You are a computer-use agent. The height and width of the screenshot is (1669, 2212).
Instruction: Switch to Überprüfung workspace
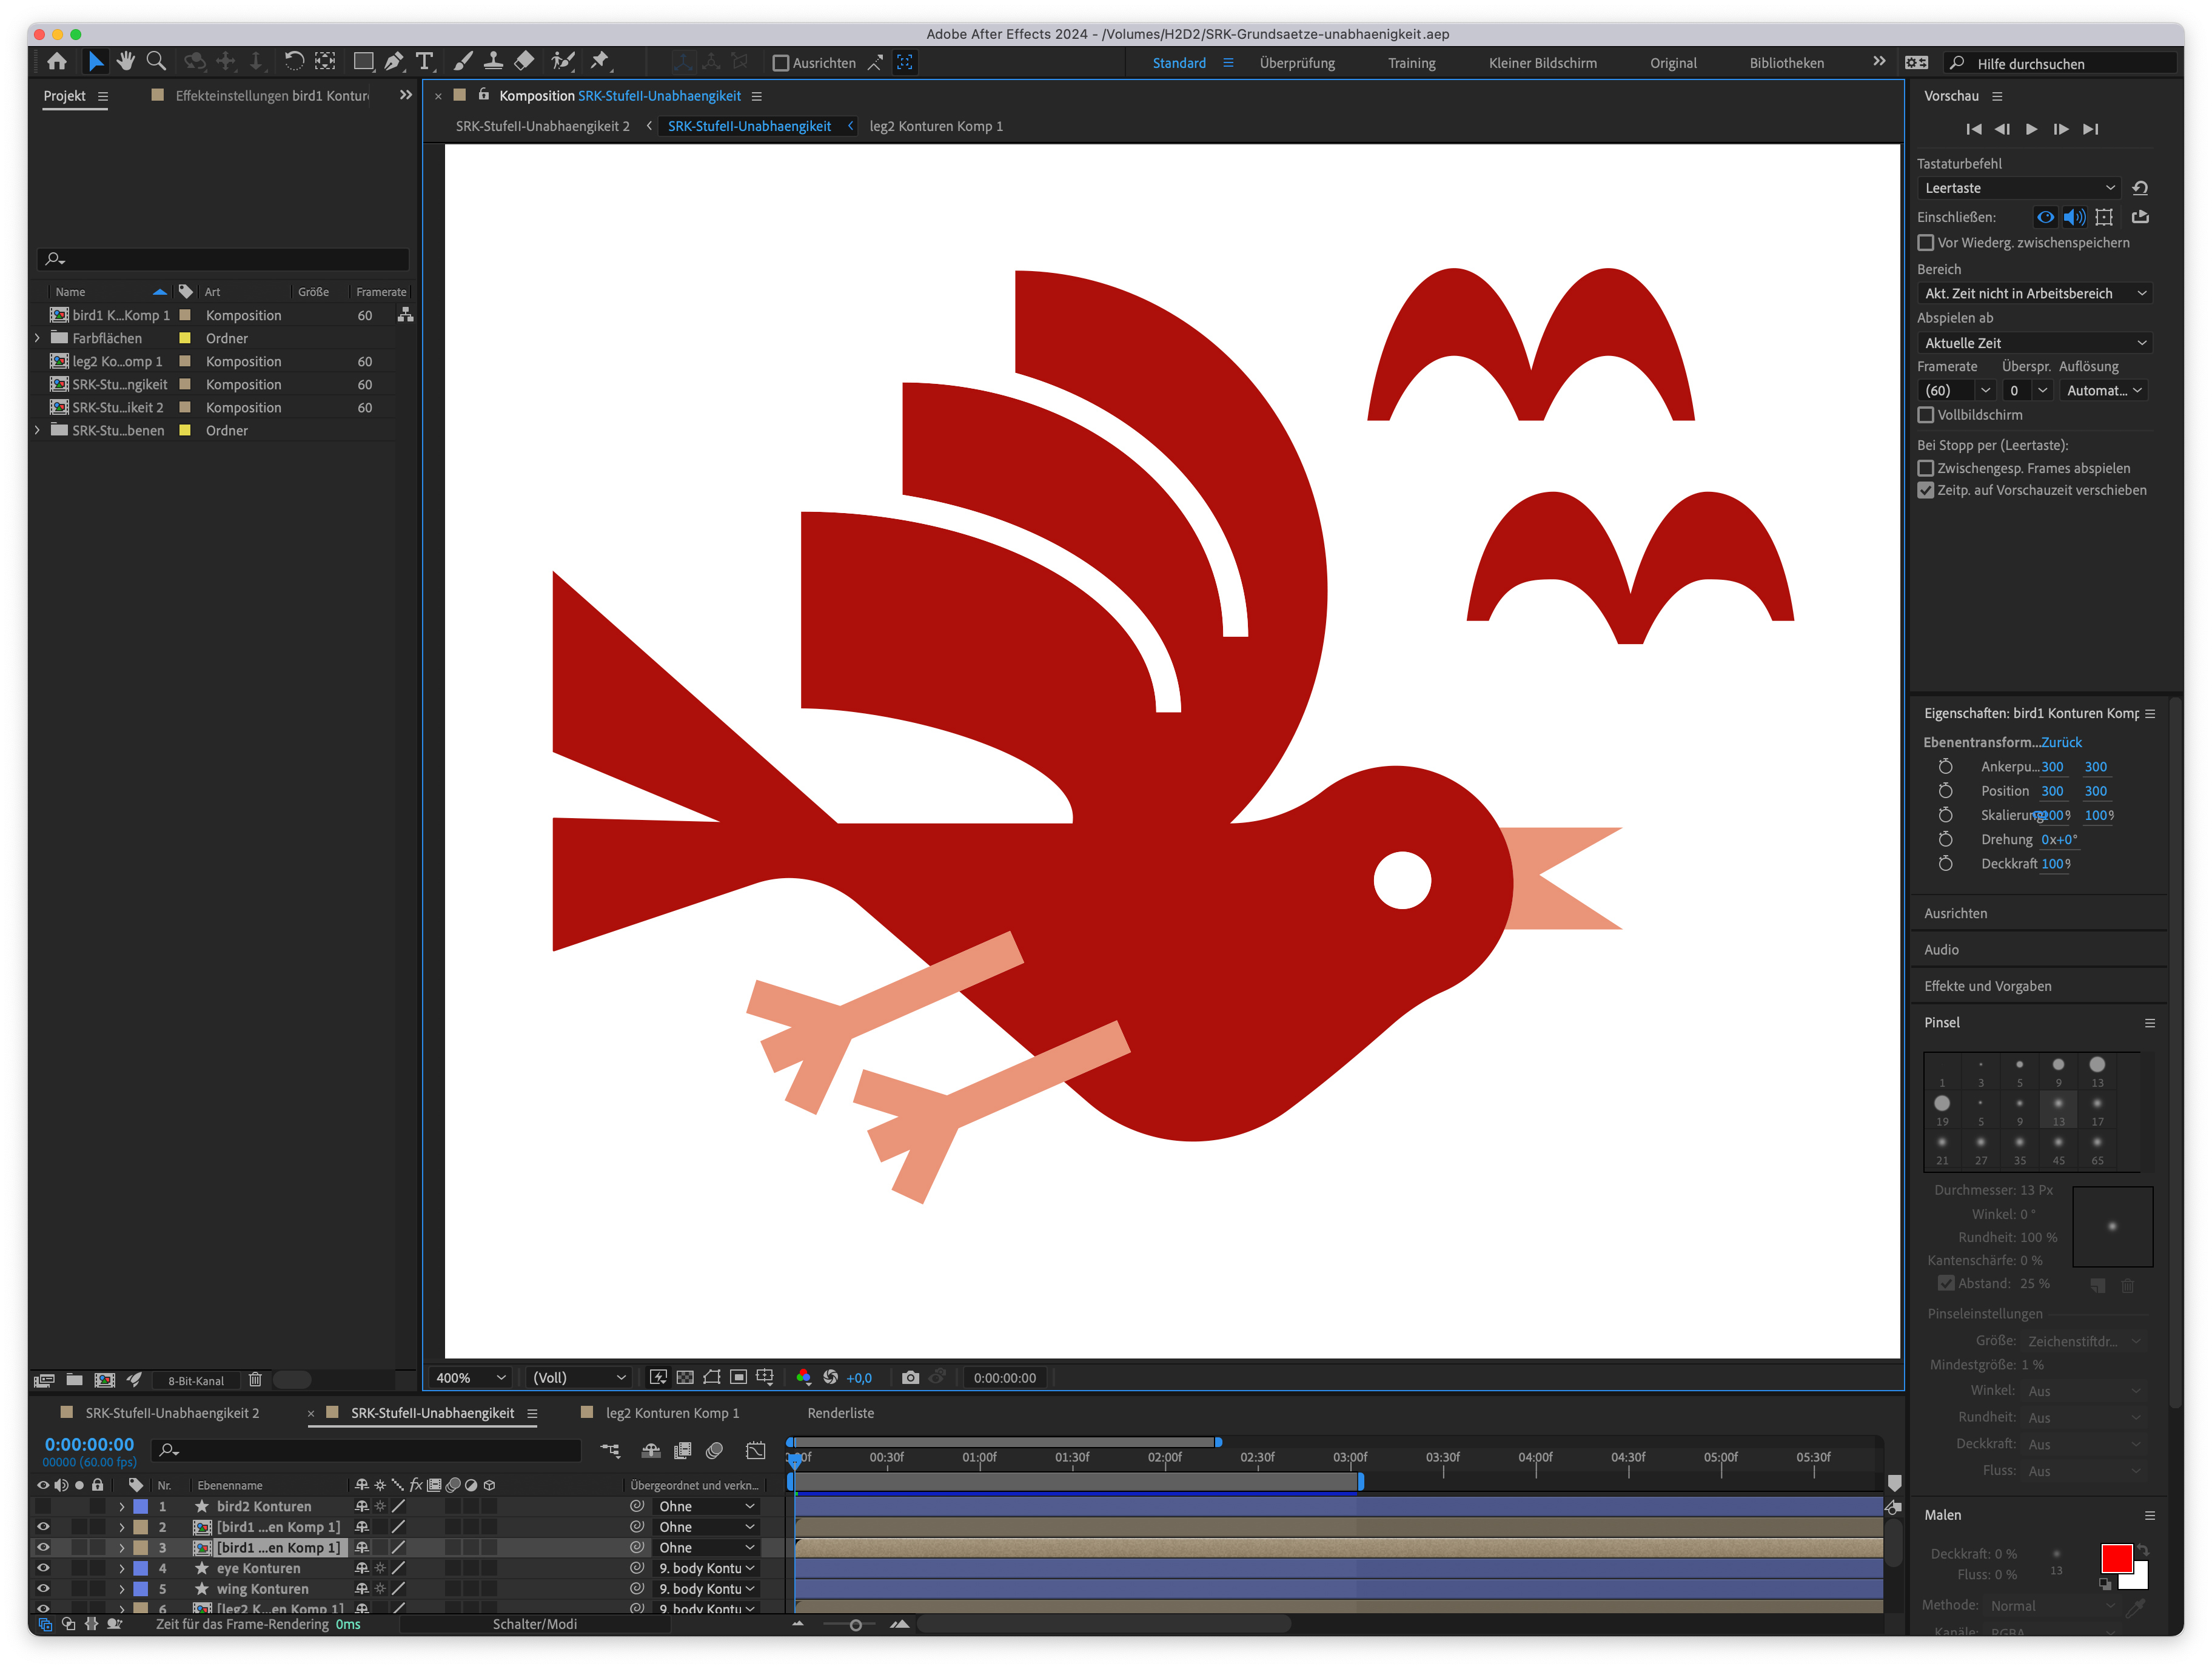[1297, 63]
